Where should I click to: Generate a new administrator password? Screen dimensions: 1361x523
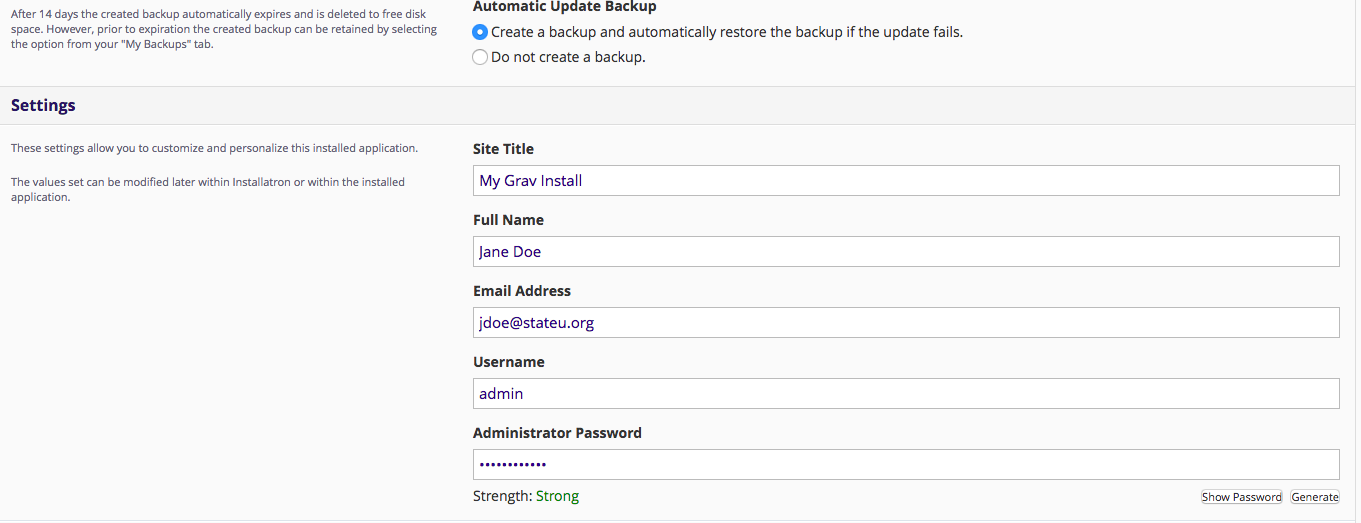[x=1315, y=497]
